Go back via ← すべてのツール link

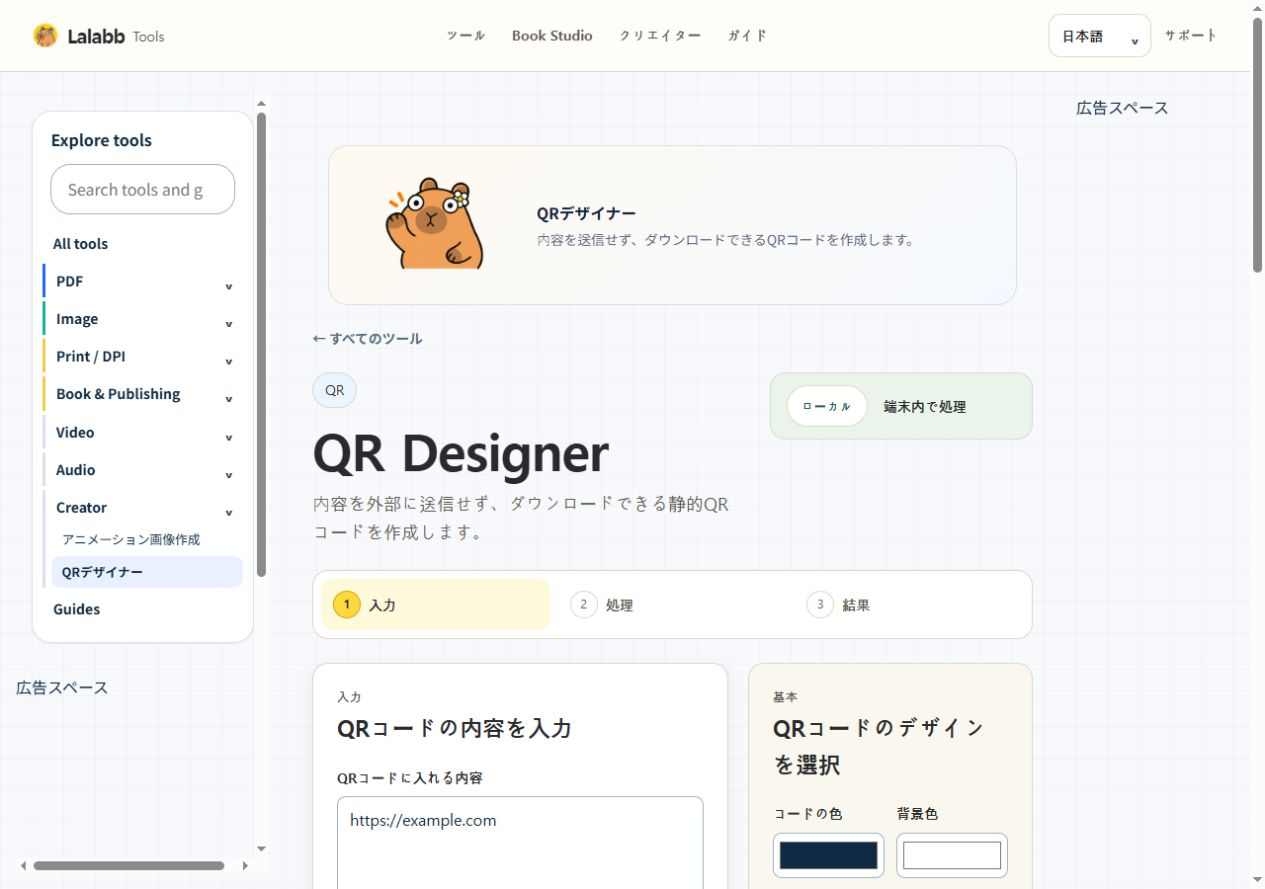[x=367, y=339]
